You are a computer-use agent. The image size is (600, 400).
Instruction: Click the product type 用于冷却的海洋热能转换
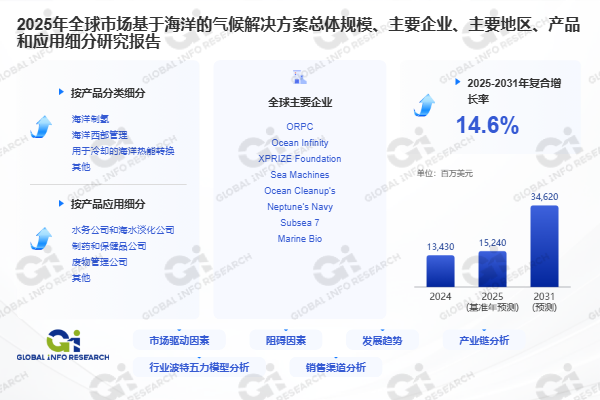[123, 151]
